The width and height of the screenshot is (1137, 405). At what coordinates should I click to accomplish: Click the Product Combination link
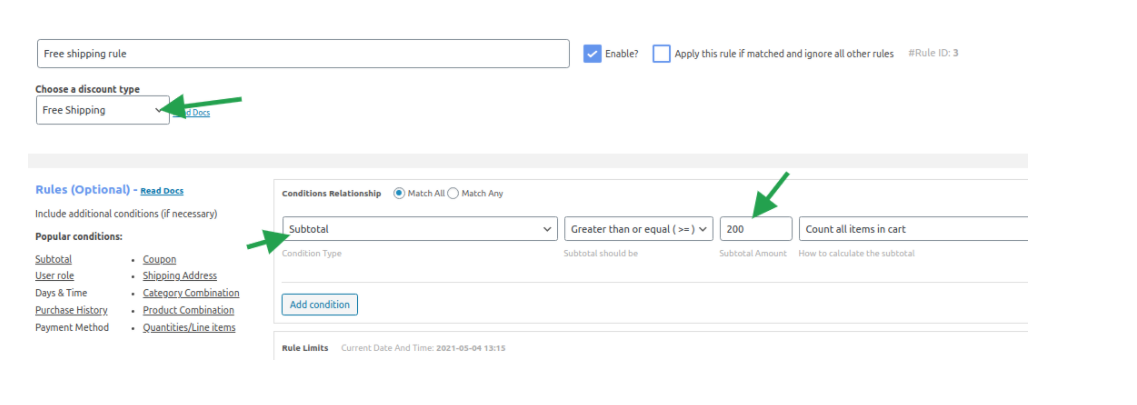tap(188, 310)
